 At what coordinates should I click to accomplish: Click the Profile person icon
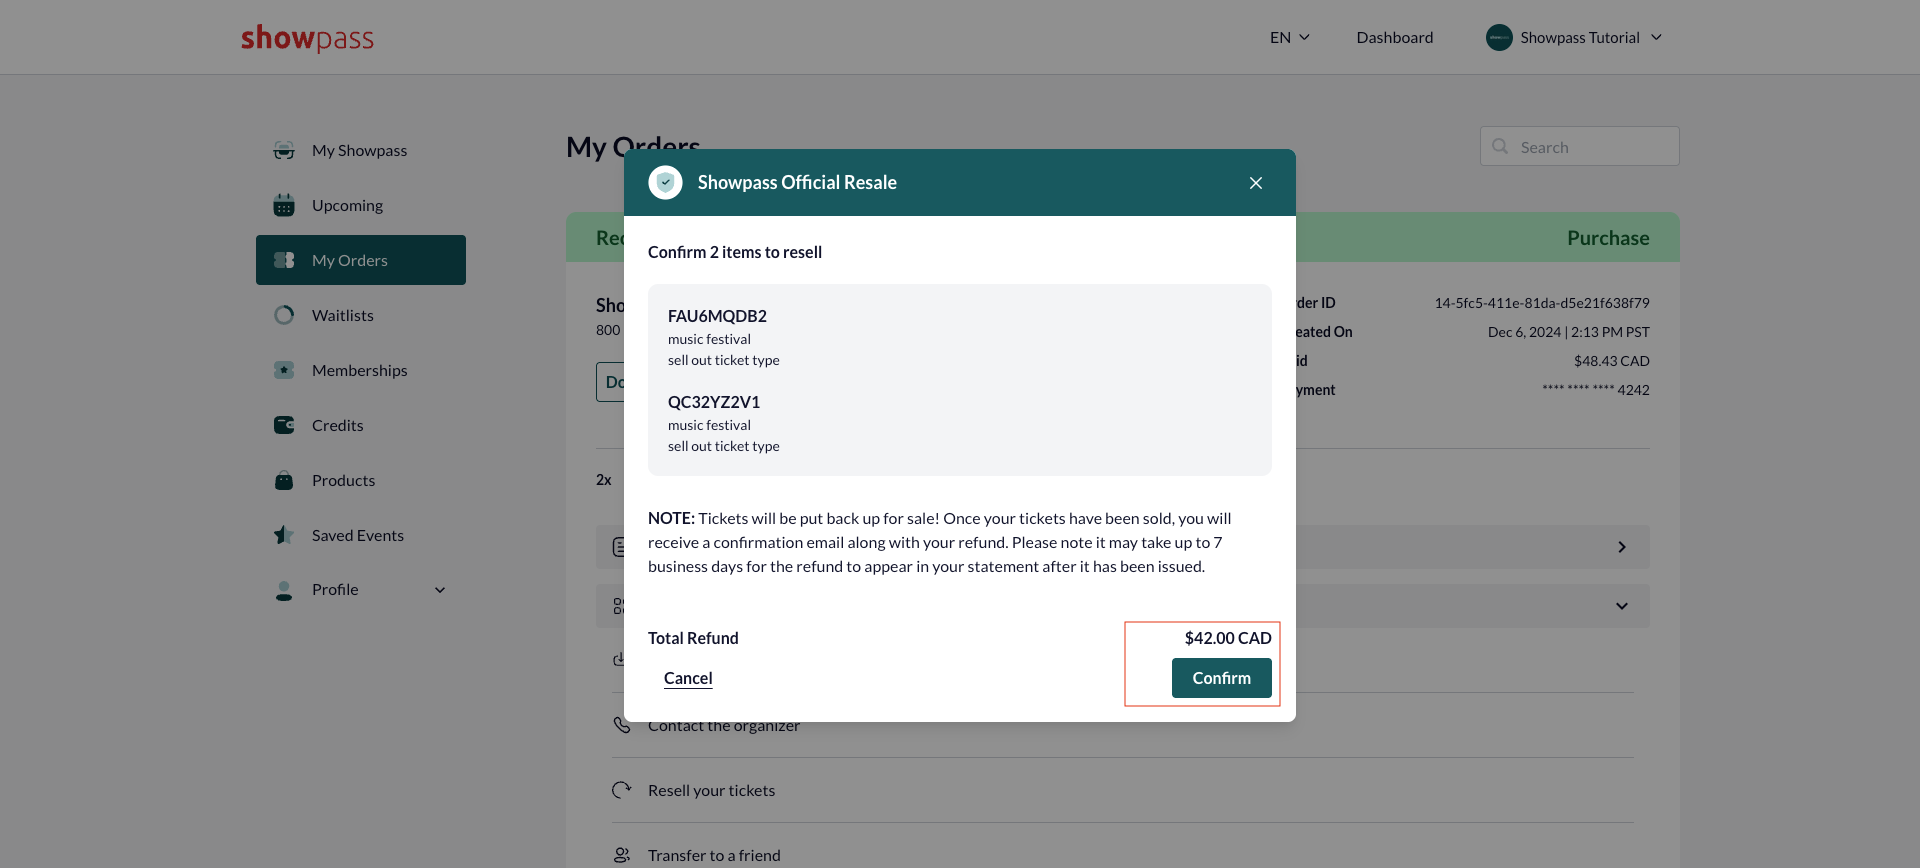point(284,590)
